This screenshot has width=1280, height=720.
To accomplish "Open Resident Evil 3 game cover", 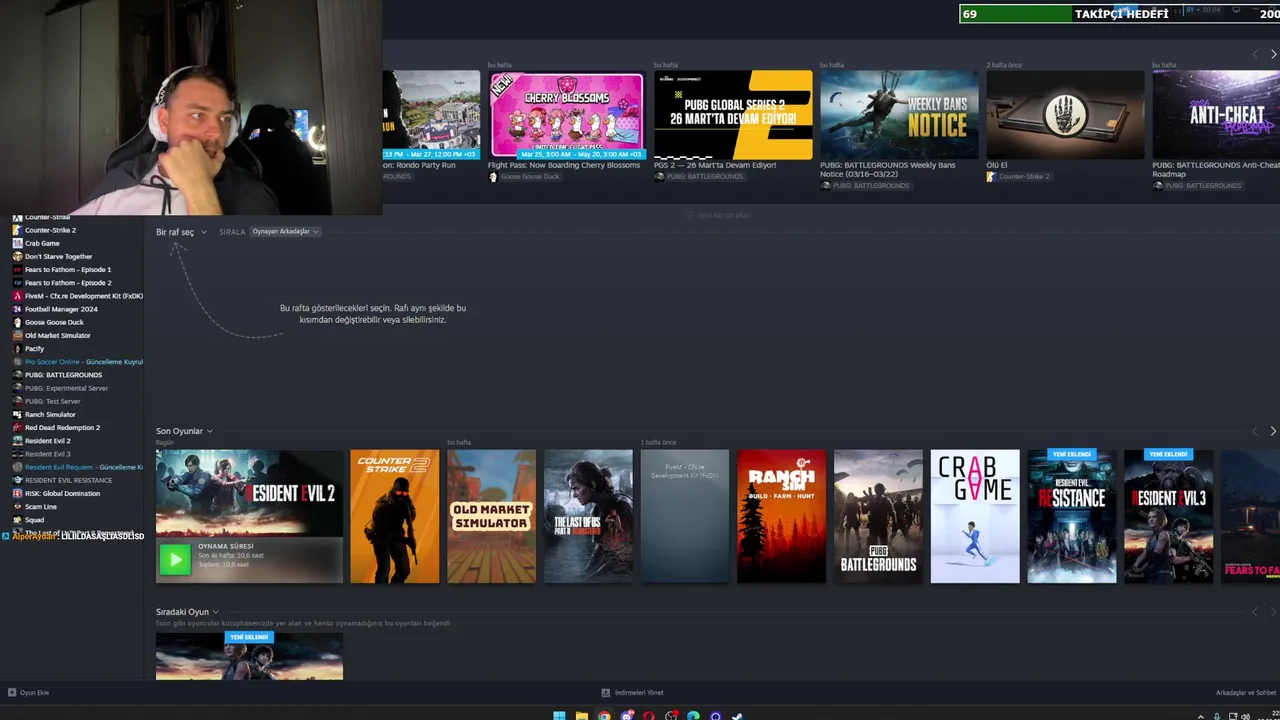I will [1168, 516].
